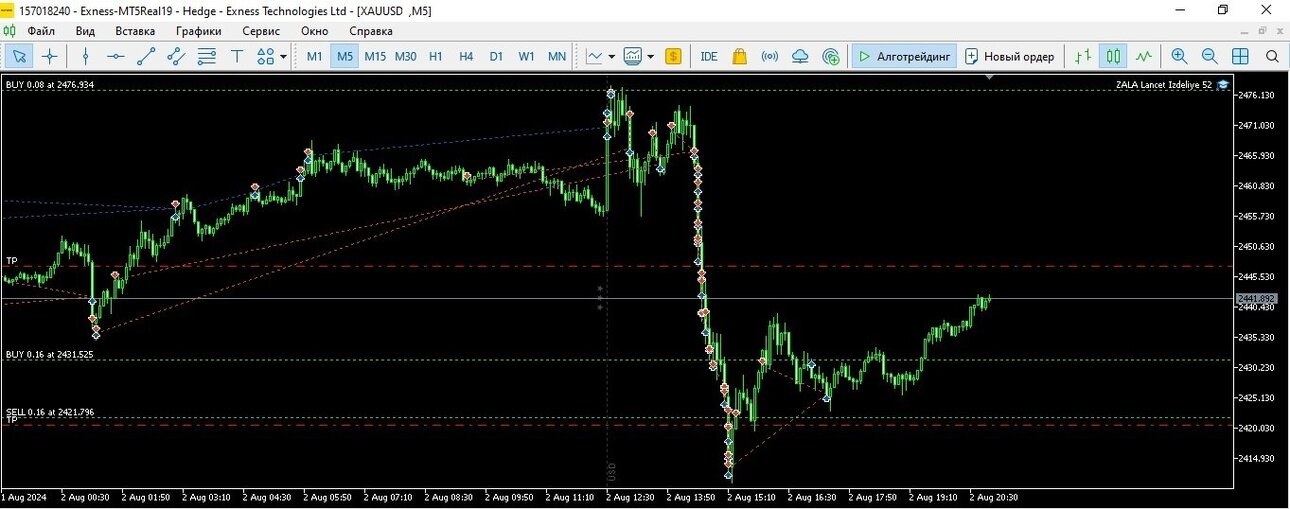Click the BUY 0.16 at 2431.525 label
The width and height of the screenshot is (1290, 509).
[50, 354]
